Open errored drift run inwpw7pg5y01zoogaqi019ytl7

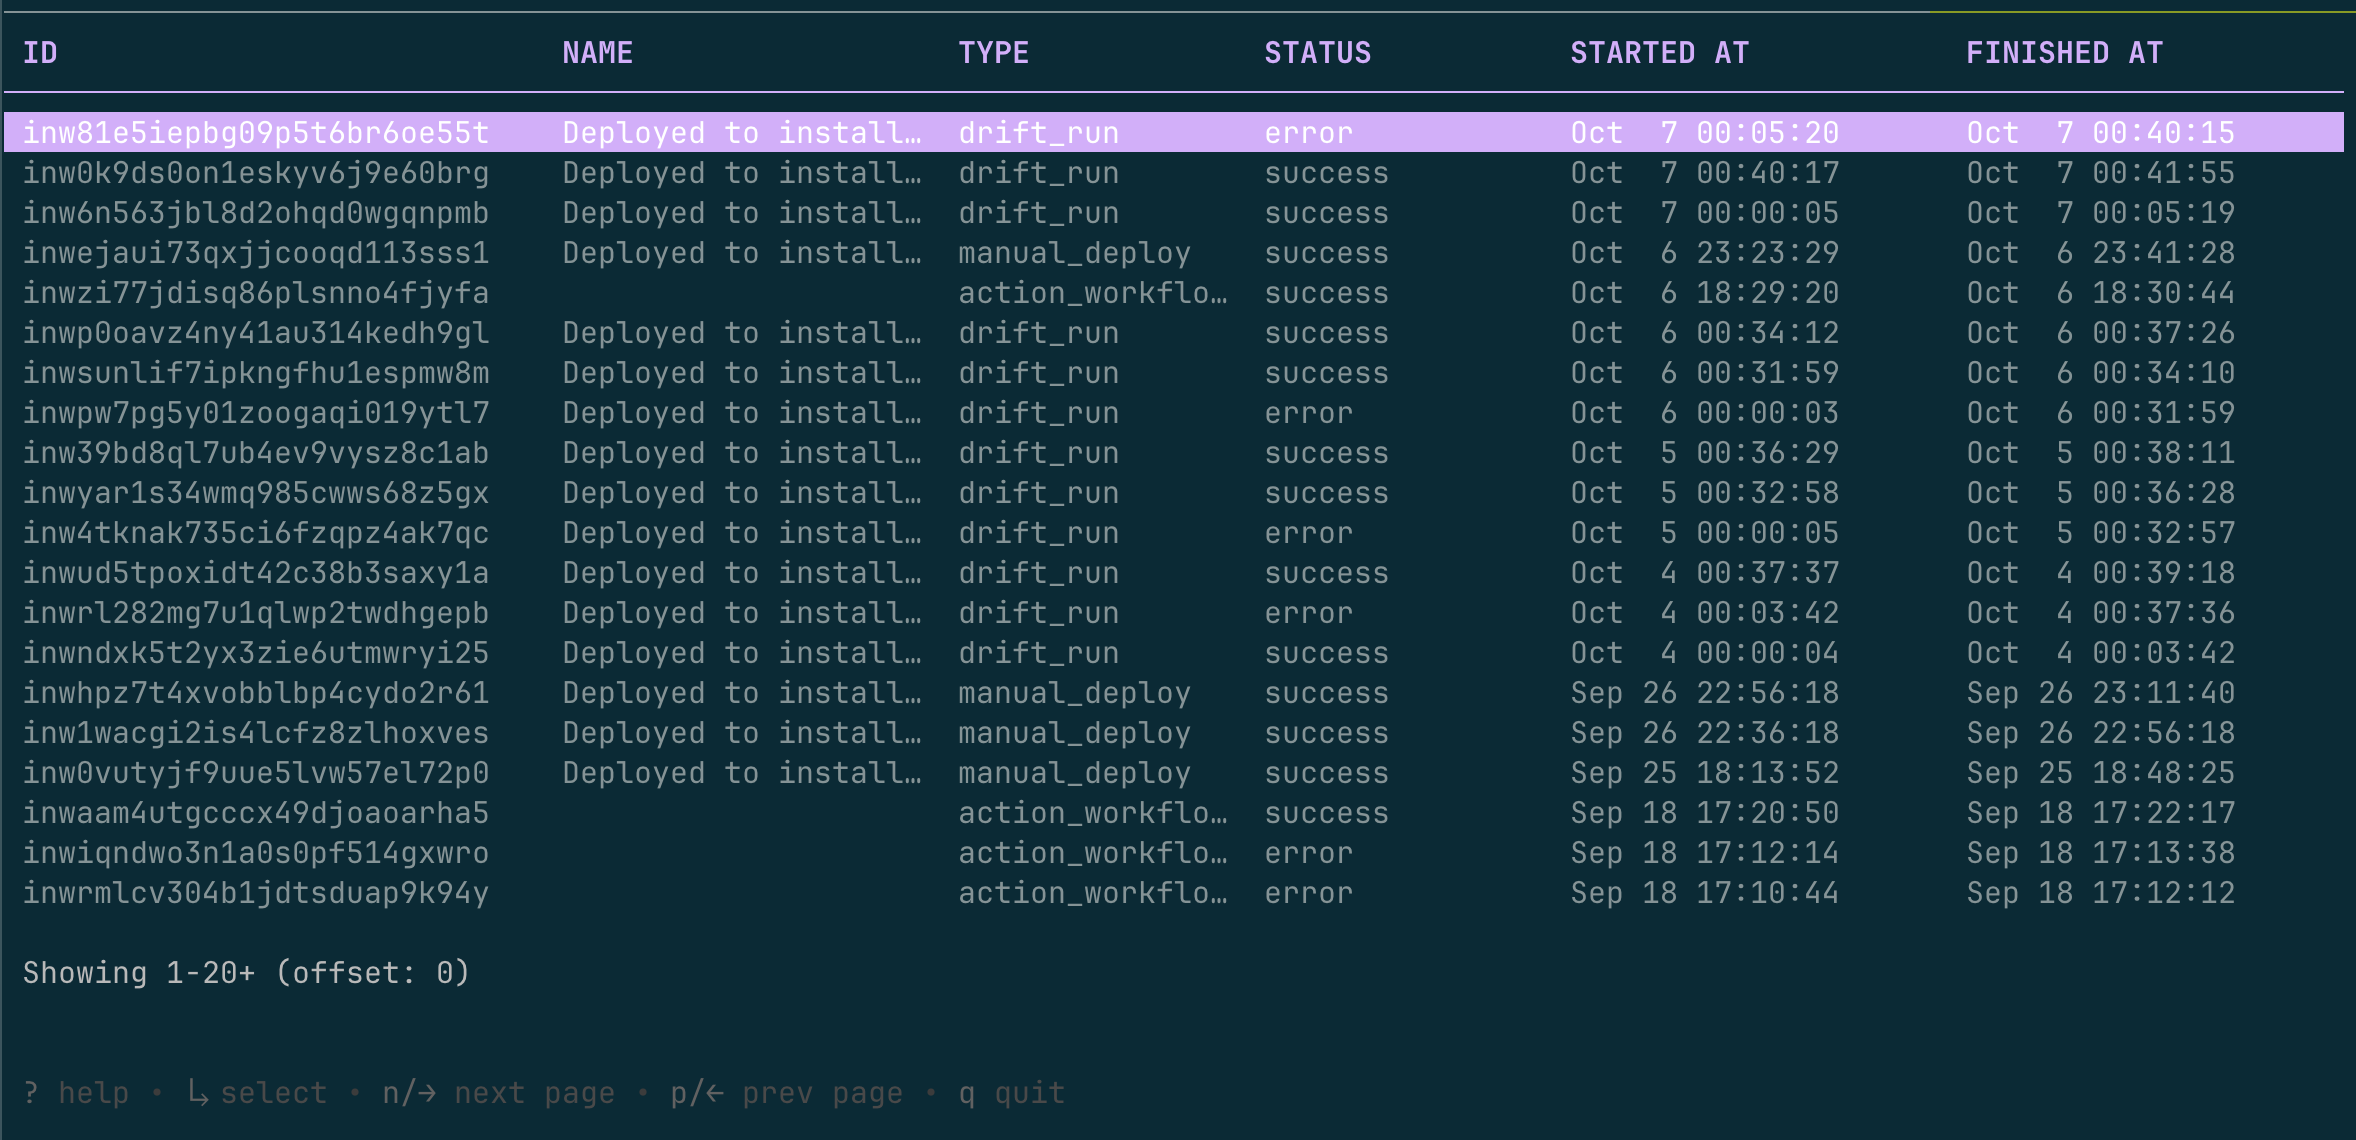click(x=256, y=413)
